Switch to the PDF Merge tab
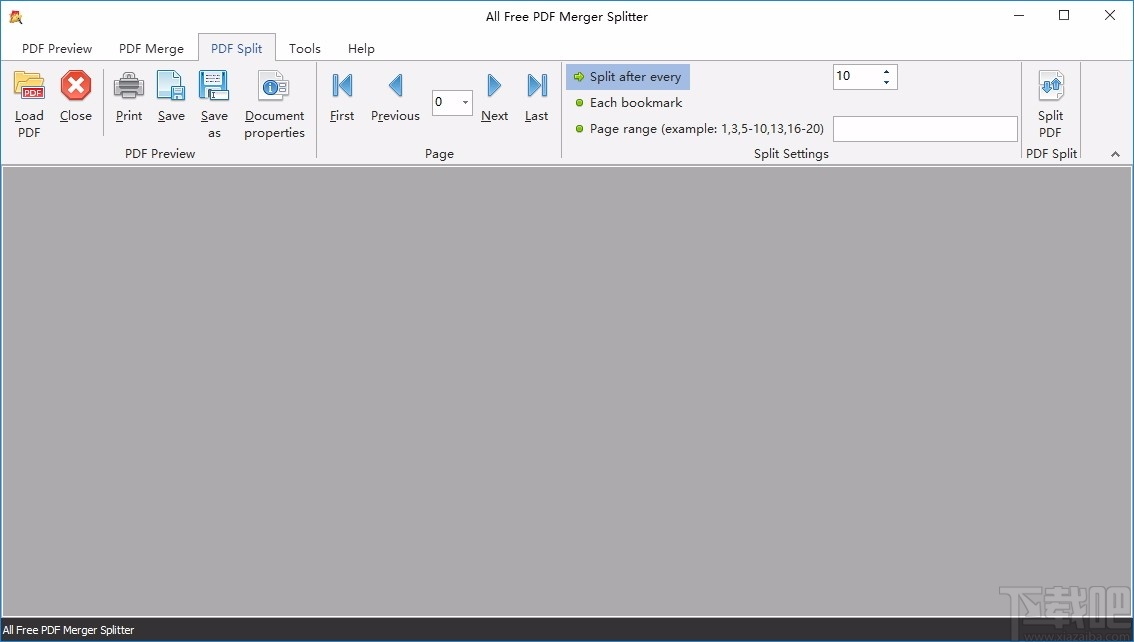 click(151, 48)
